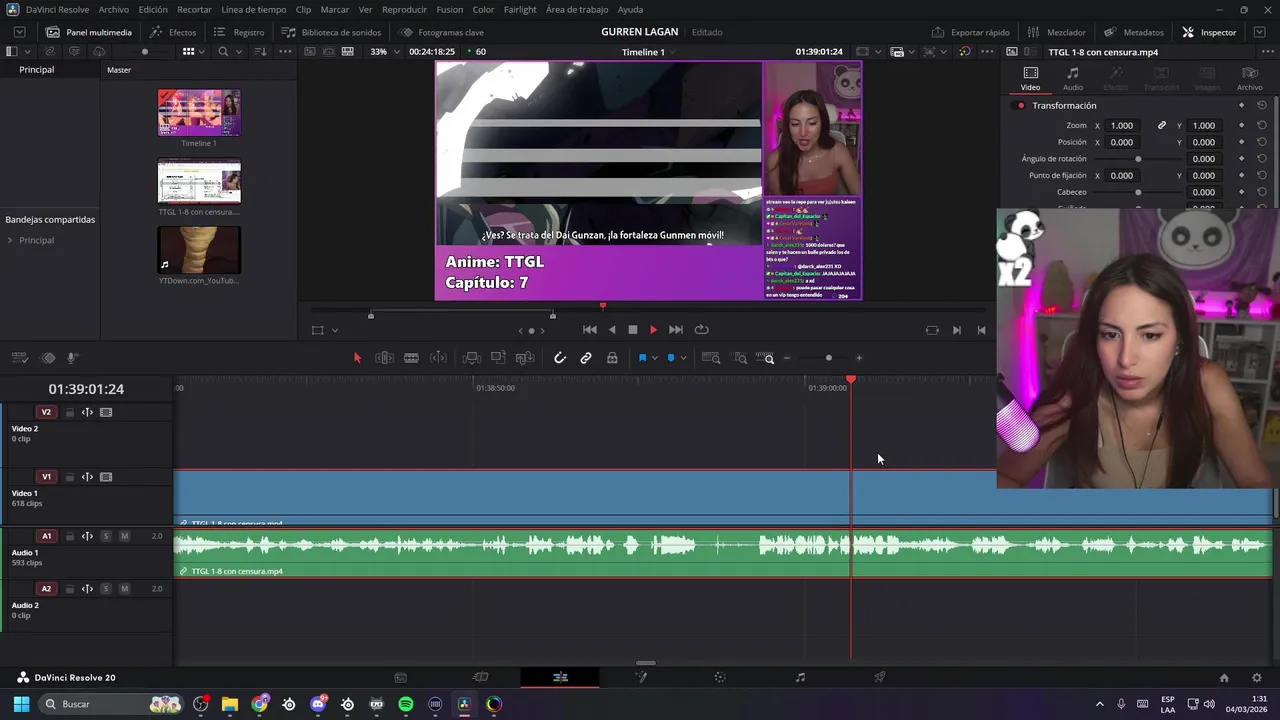Adjust Ángulo de rotación slider
Screen dimensions: 1280x720
[1138, 159]
